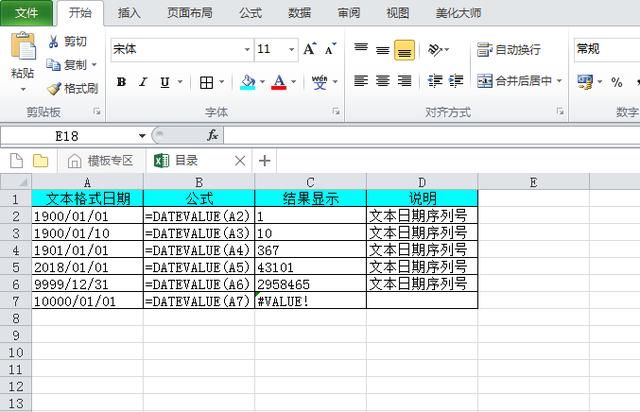Open the font size dropdown (11)
The width and height of the screenshot is (640, 412).
(291, 49)
